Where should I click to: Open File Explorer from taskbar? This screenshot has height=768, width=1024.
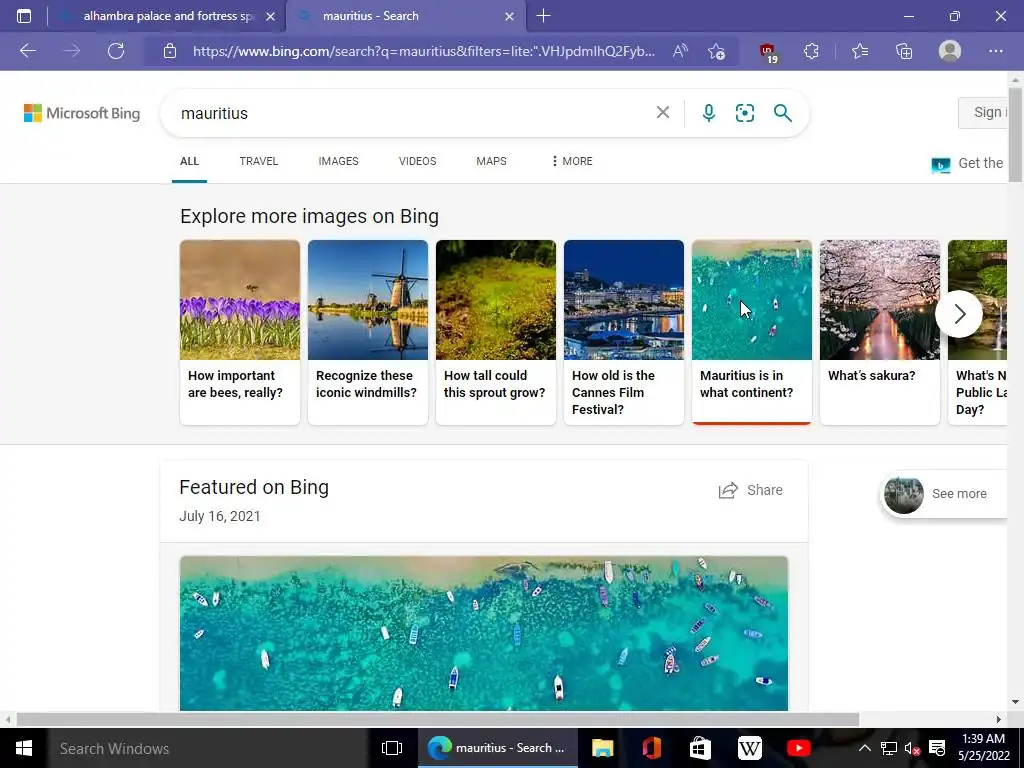pyautogui.click(x=602, y=748)
